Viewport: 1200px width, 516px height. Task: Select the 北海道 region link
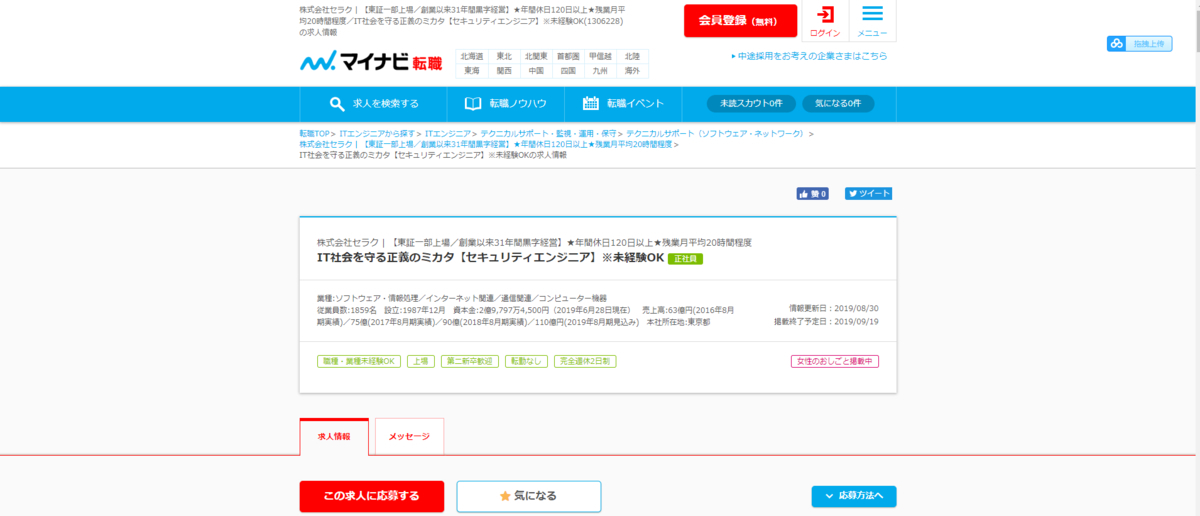[x=472, y=57]
